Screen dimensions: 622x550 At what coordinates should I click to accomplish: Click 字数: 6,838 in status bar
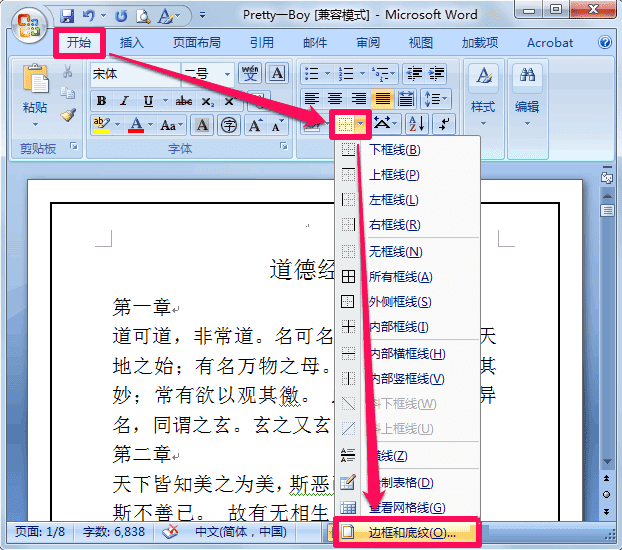click(x=114, y=532)
